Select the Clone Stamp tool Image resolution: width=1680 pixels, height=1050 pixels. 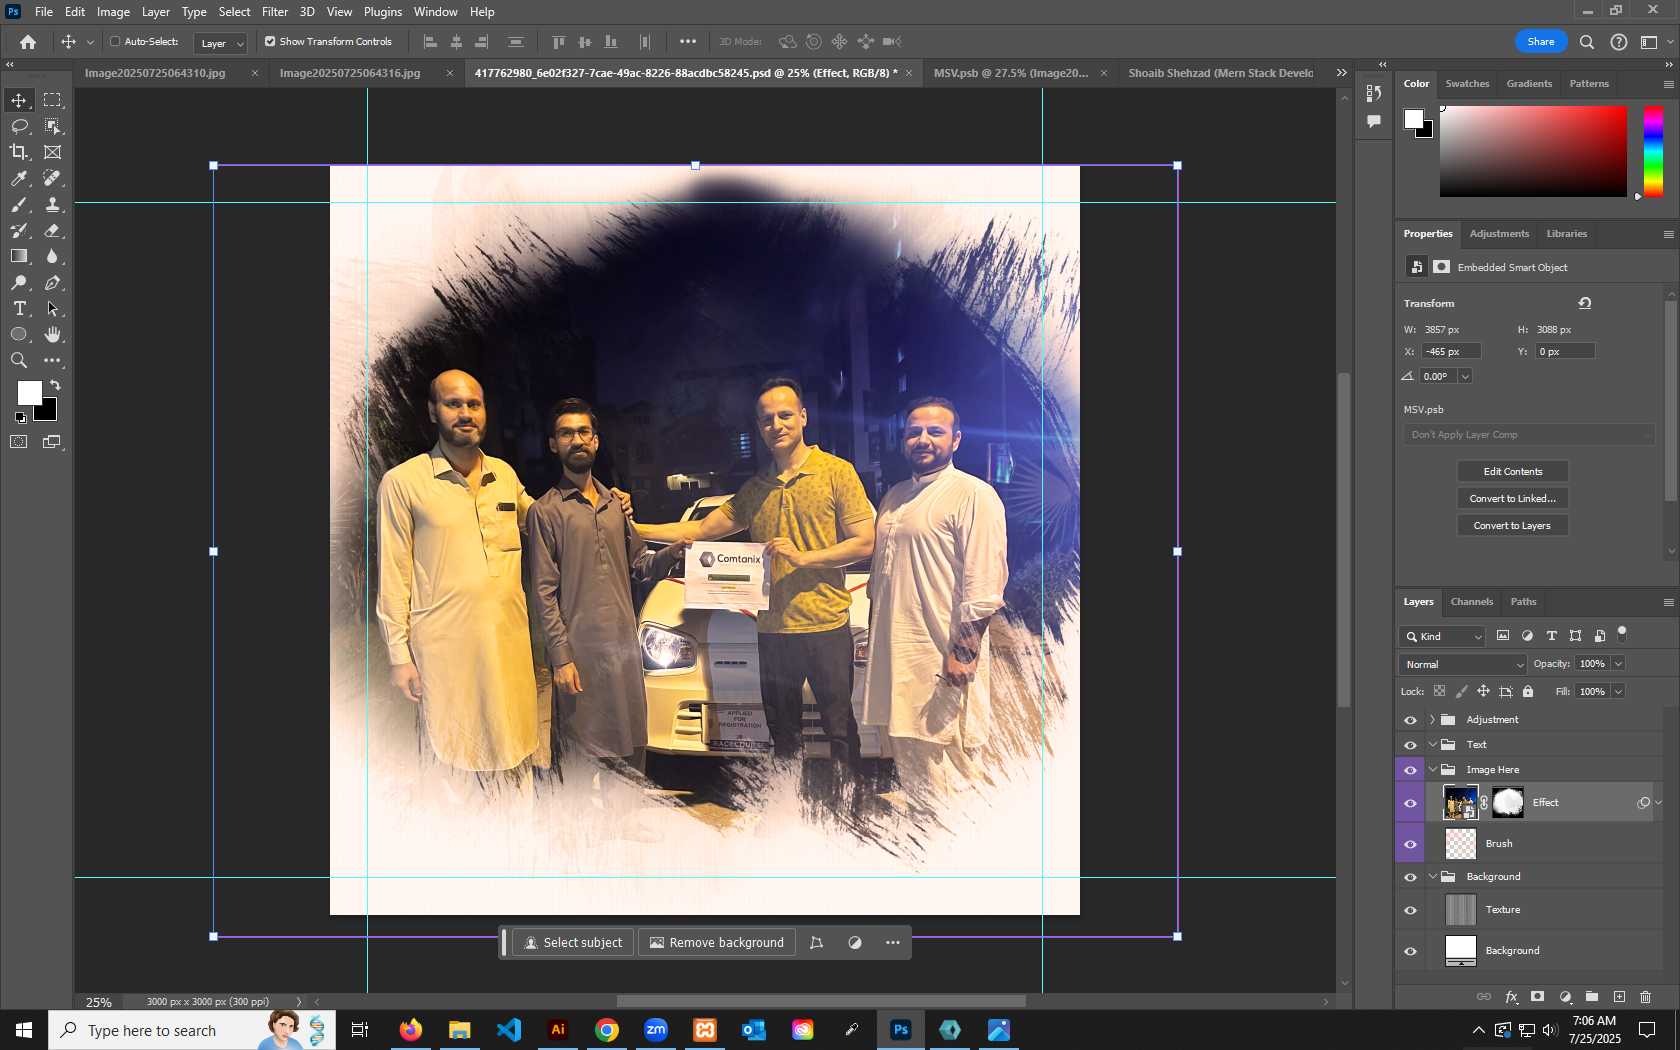click(x=52, y=204)
